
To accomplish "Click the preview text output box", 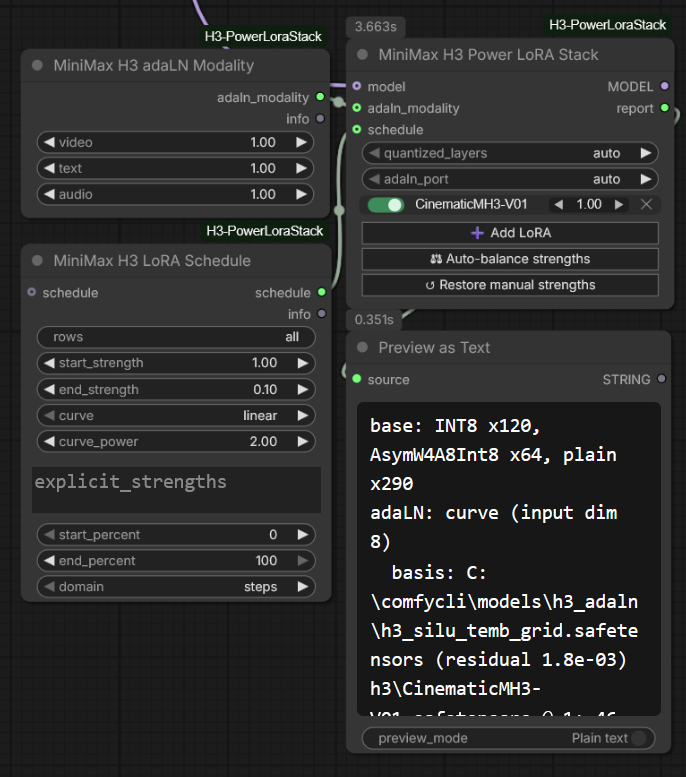I will point(509,559).
